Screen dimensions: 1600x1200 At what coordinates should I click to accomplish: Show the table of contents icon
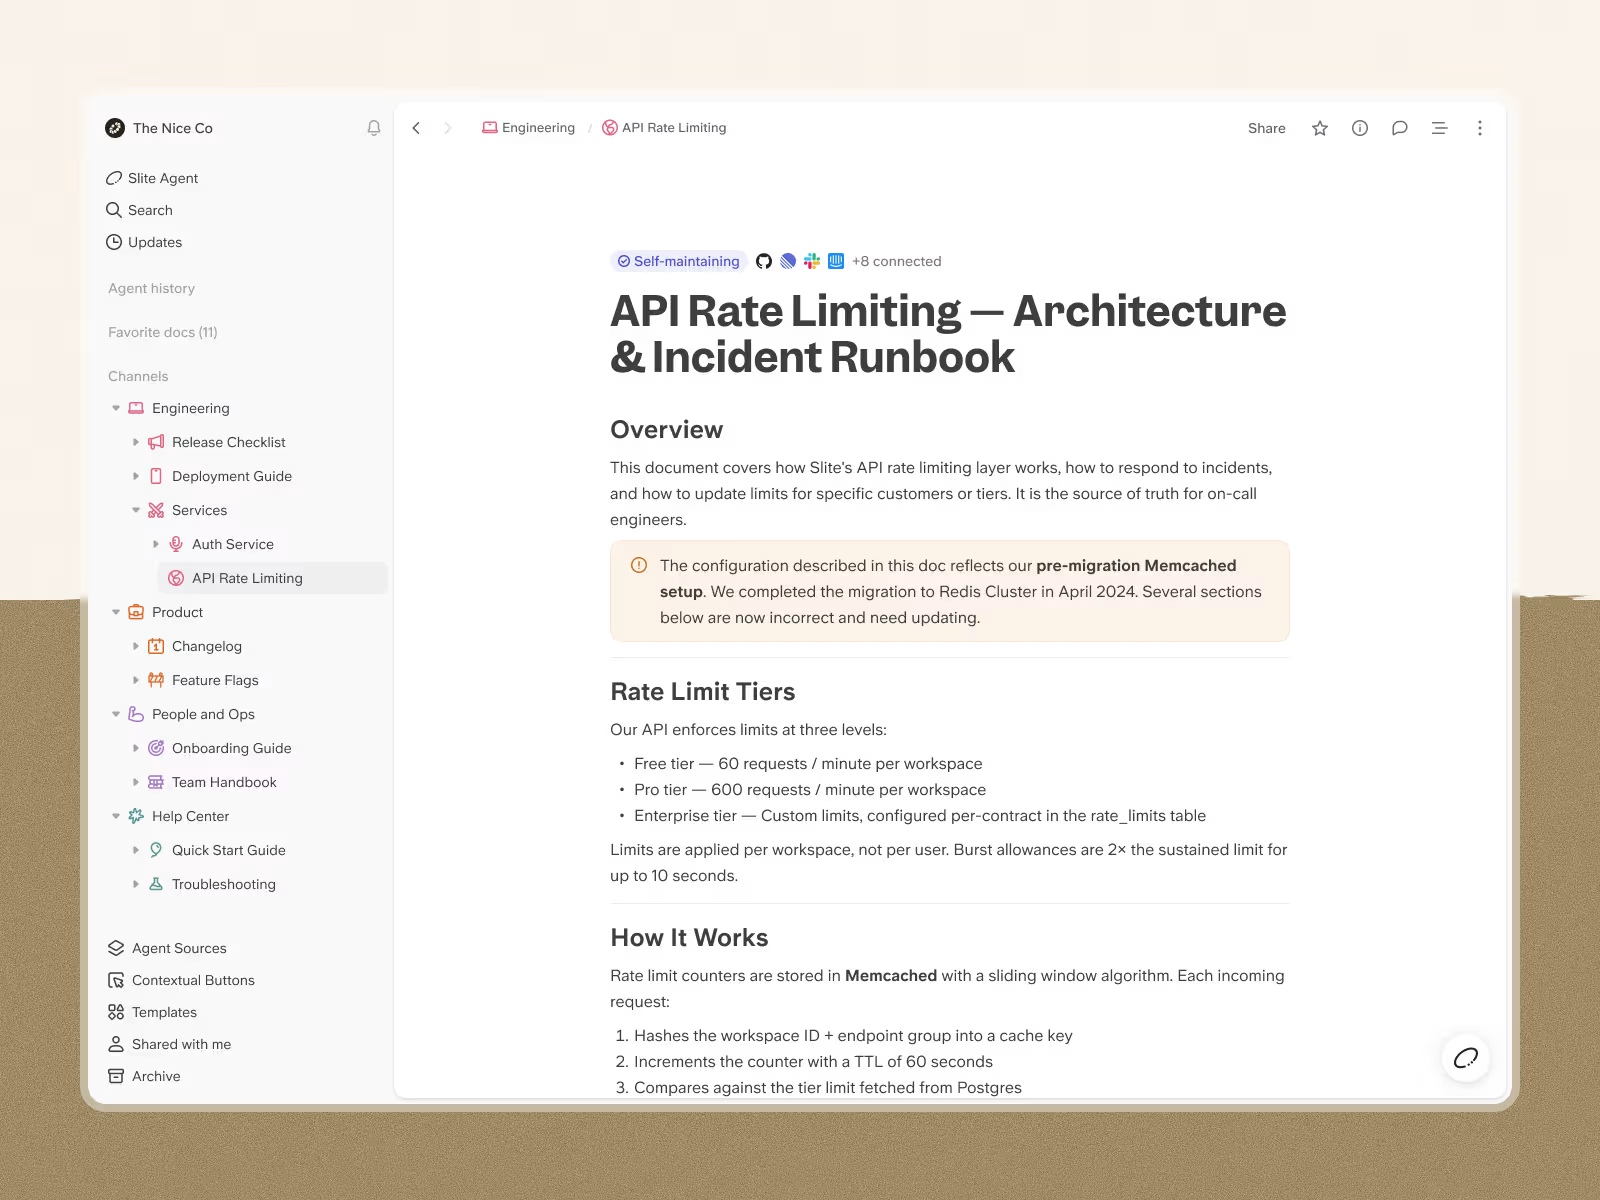coord(1440,128)
